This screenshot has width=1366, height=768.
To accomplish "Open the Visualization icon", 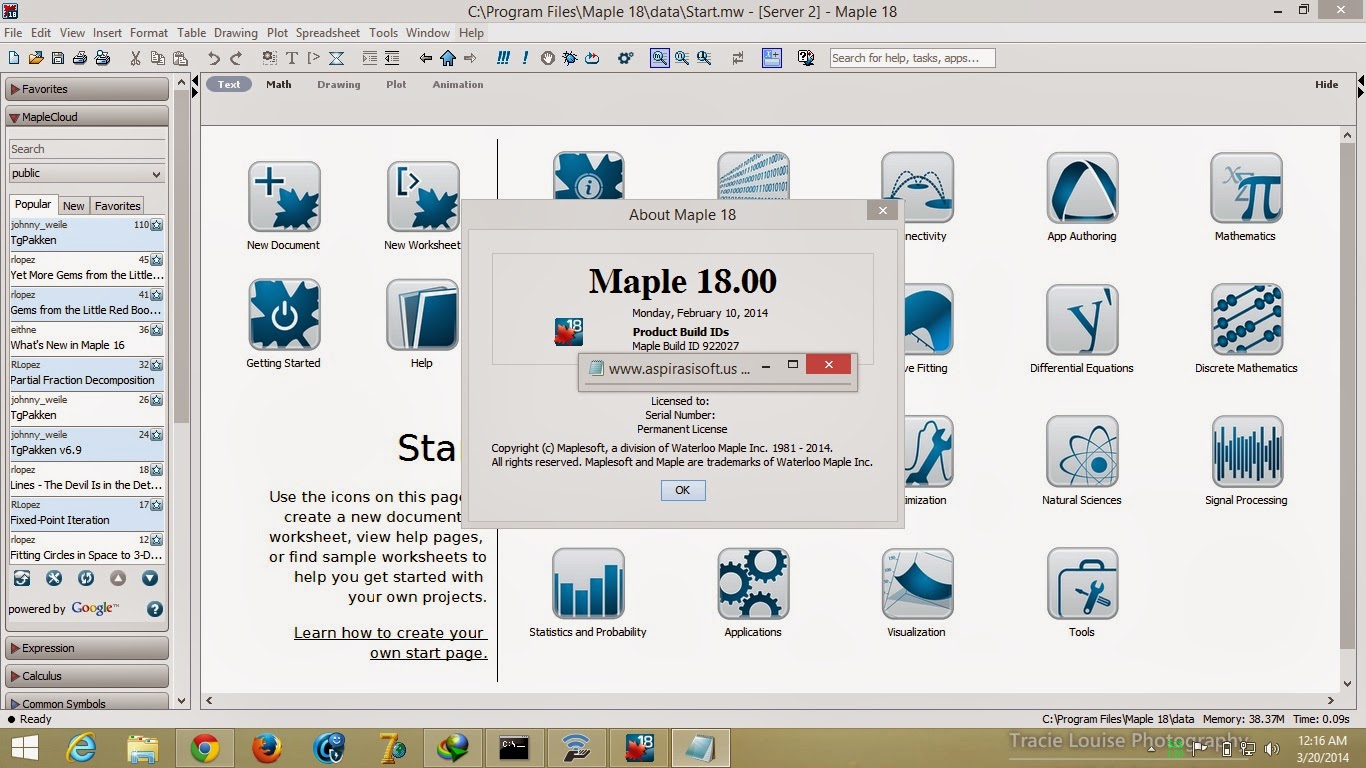I will [x=917, y=584].
